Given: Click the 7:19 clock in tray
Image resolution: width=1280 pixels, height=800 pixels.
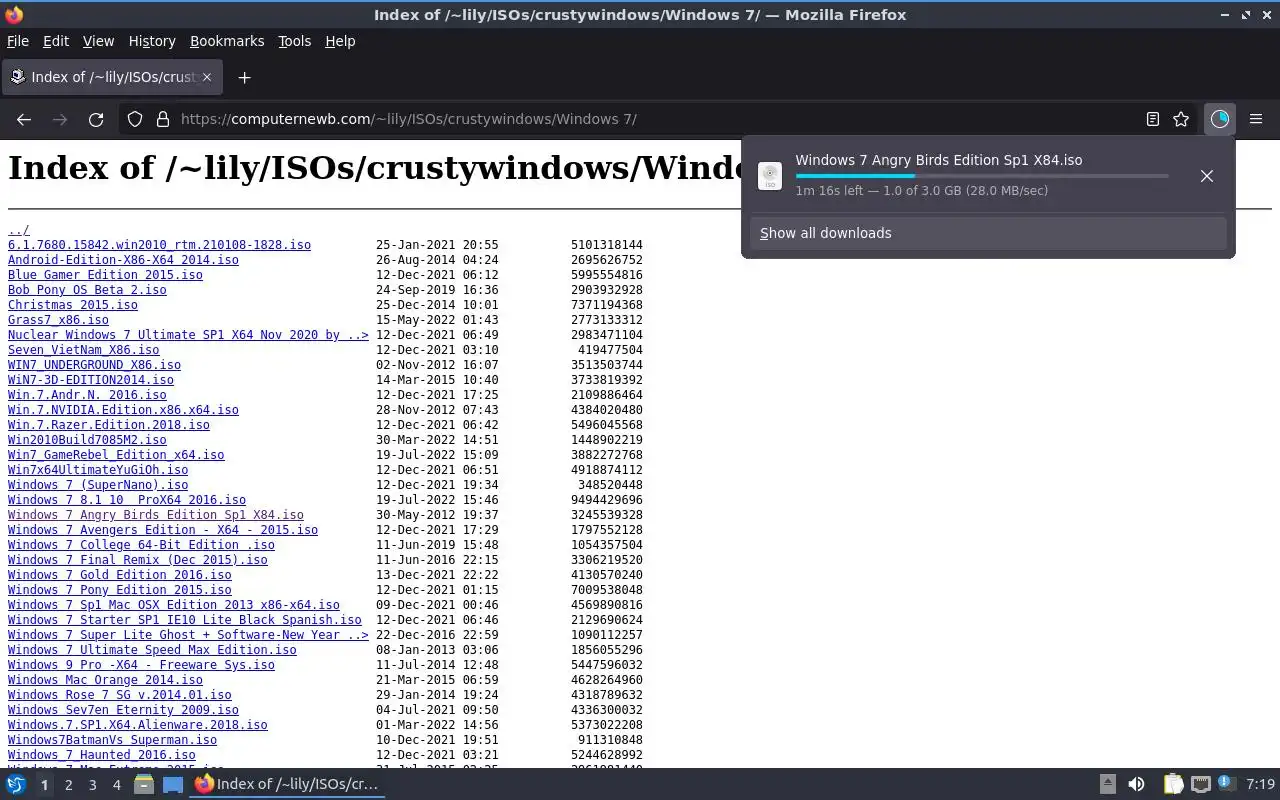Looking at the screenshot, I should 1261,785.
